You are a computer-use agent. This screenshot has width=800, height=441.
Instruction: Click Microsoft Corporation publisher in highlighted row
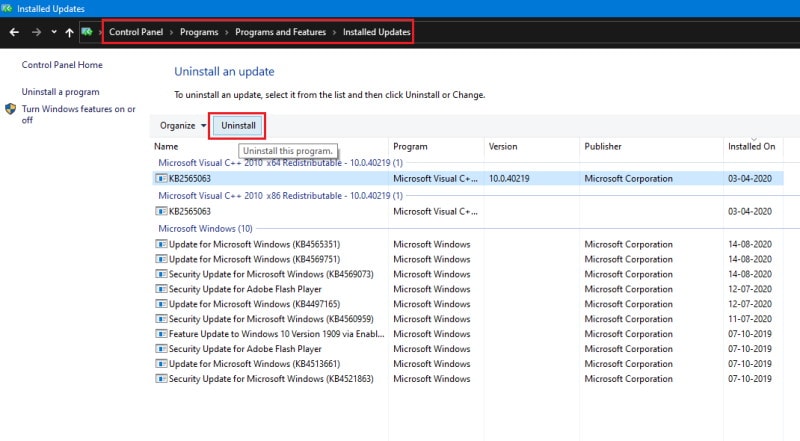(x=628, y=179)
